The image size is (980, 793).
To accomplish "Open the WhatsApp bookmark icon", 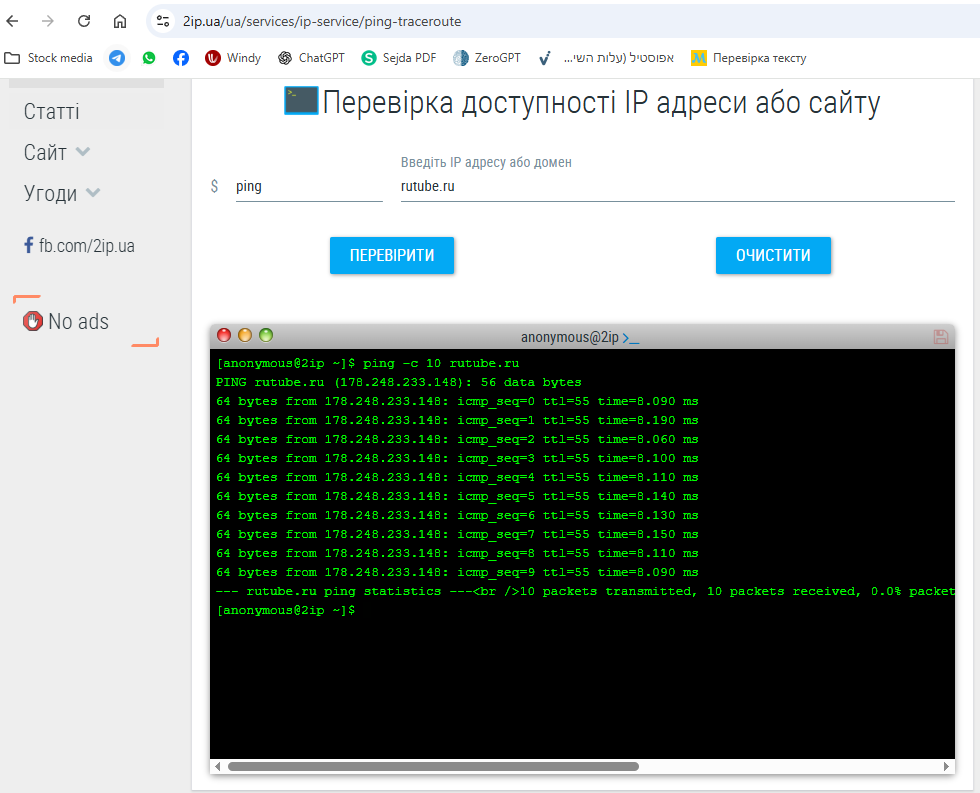I will (x=149, y=58).
